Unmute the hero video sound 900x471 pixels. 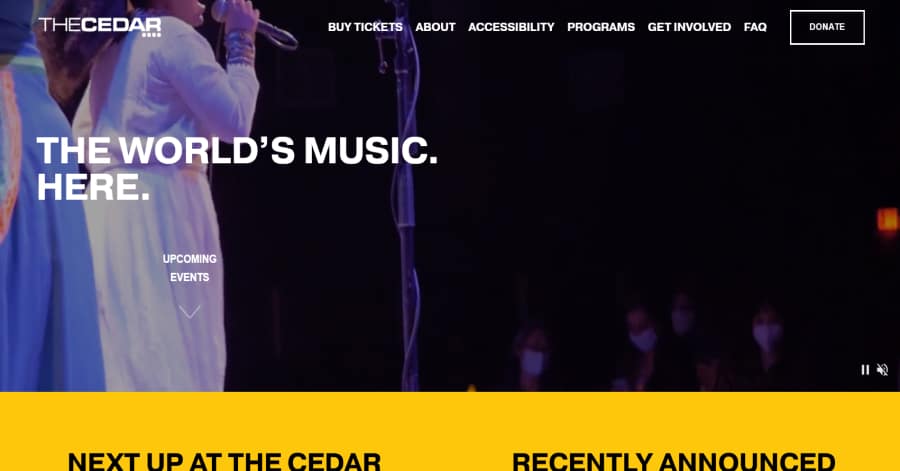(883, 370)
